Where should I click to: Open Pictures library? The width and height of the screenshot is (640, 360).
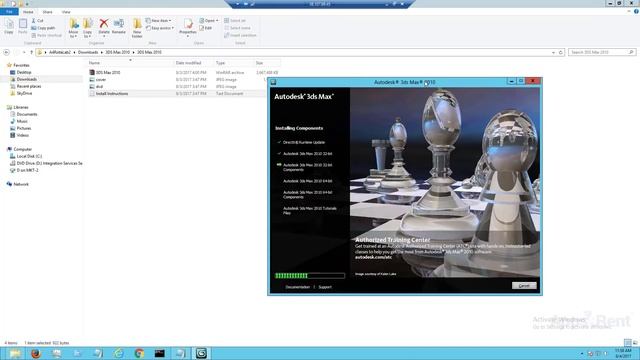pos(24,128)
